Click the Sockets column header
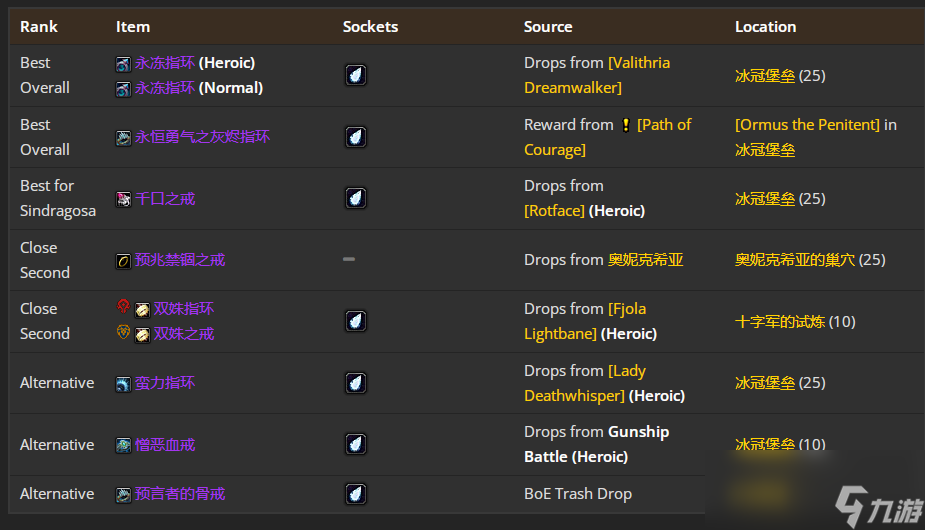The image size is (925, 530). (x=370, y=27)
